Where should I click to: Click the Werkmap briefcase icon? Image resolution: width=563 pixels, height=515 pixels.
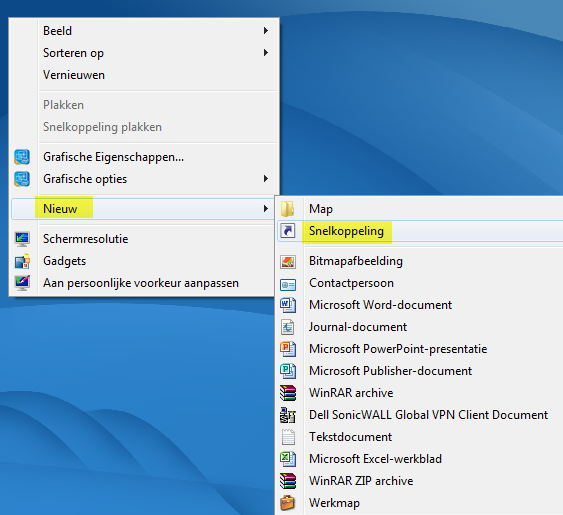288,502
